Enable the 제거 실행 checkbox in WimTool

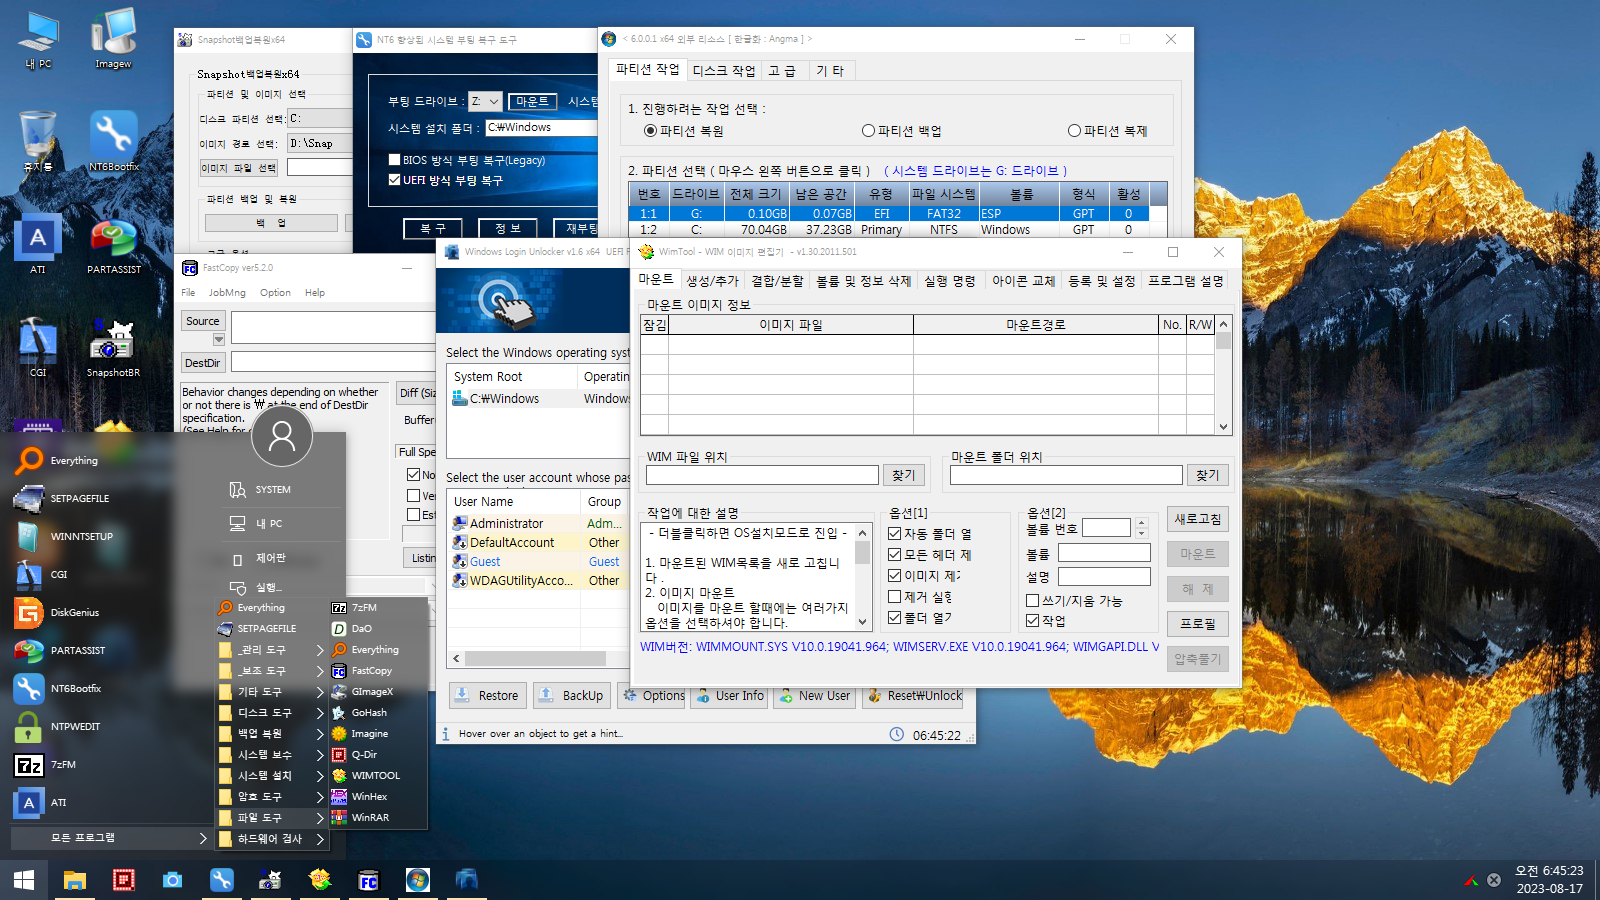point(895,597)
